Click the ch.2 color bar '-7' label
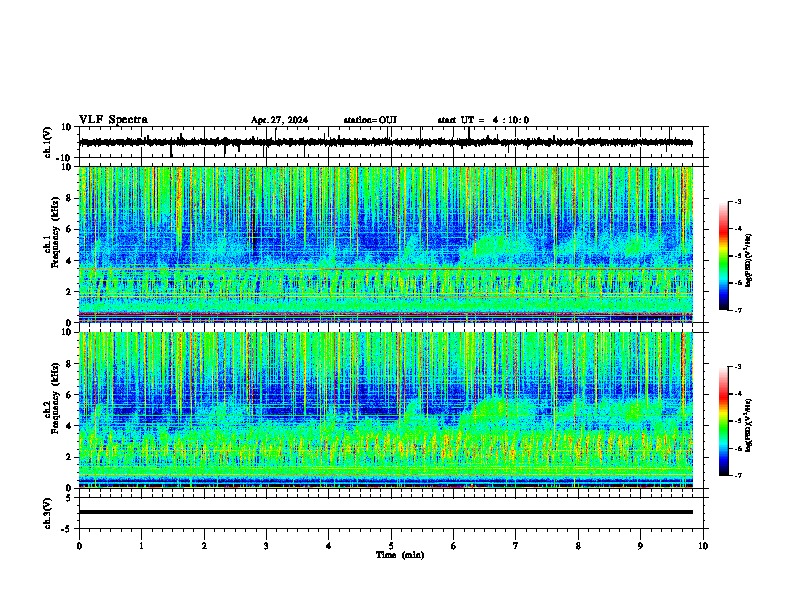 pos(737,476)
